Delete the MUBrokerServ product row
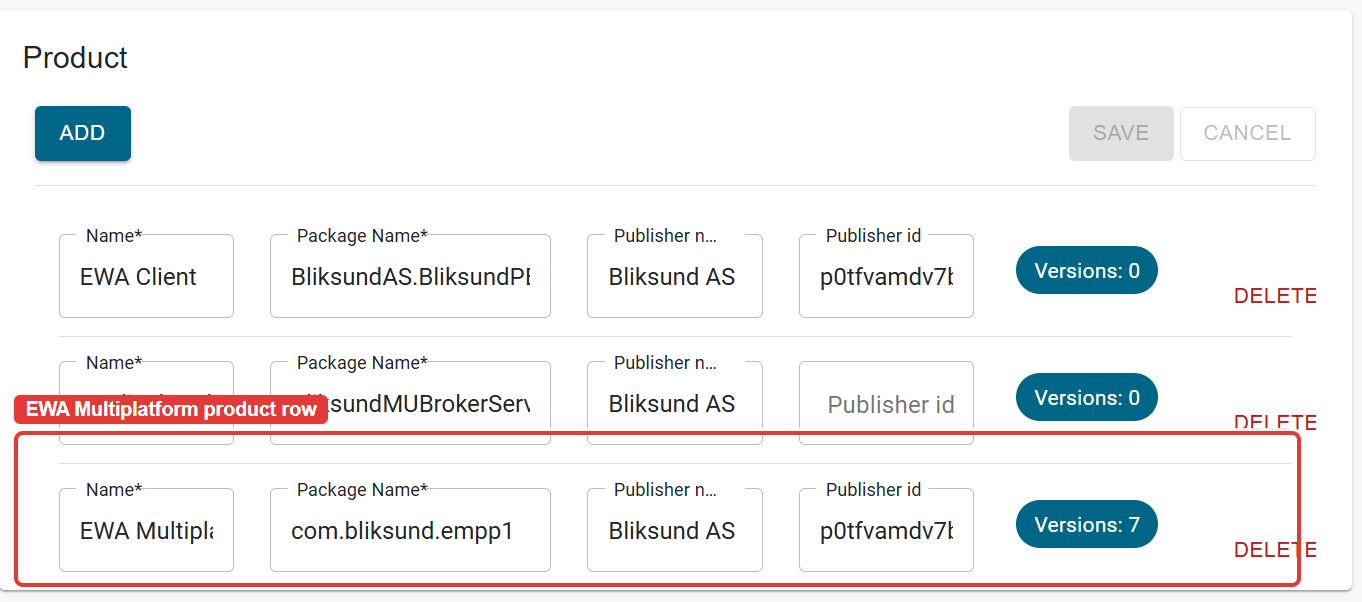Screen dimensions: 1362x602 click(1274, 423)
